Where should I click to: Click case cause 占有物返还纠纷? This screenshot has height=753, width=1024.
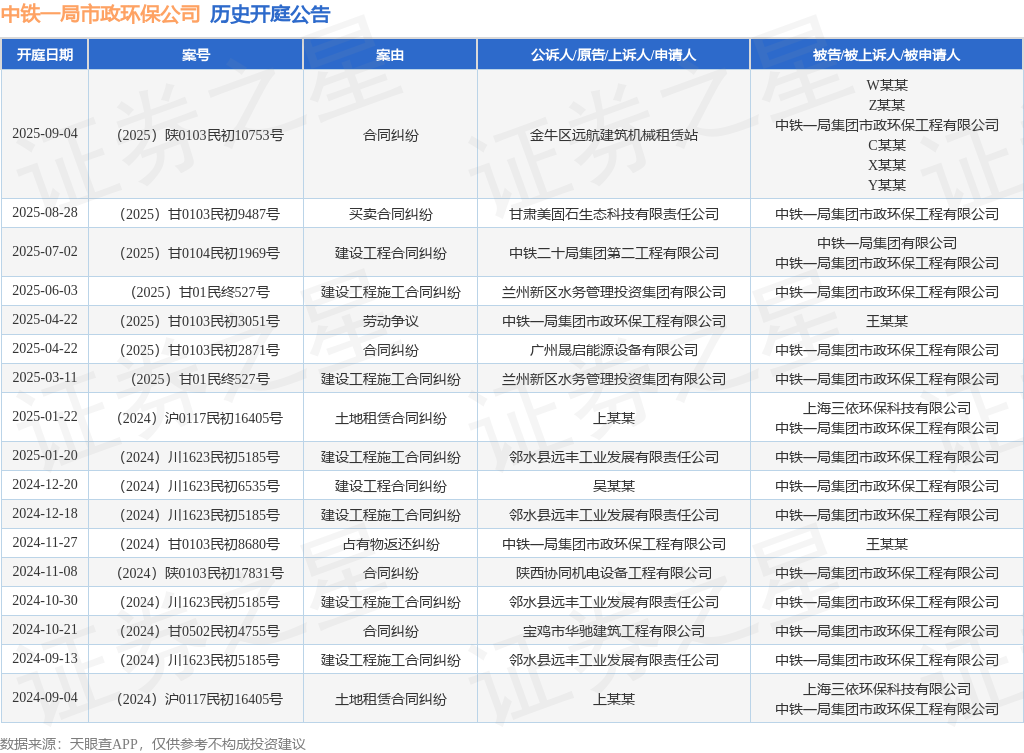tap(391, 545)
